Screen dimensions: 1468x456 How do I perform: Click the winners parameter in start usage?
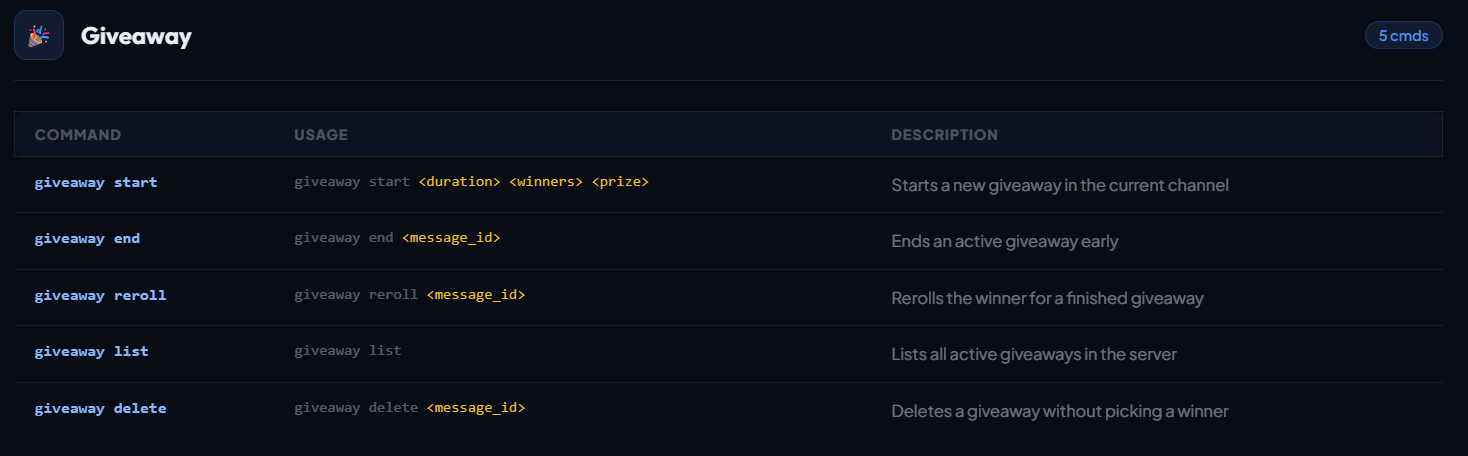coord(546,182)
